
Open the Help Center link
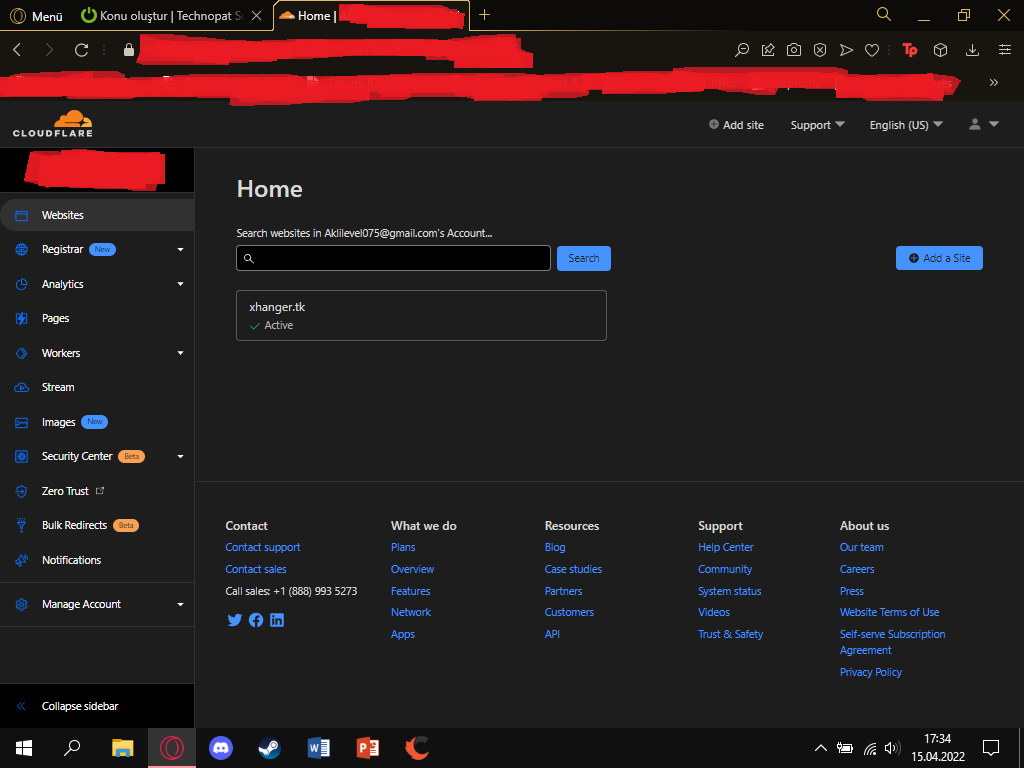(726, 547)
